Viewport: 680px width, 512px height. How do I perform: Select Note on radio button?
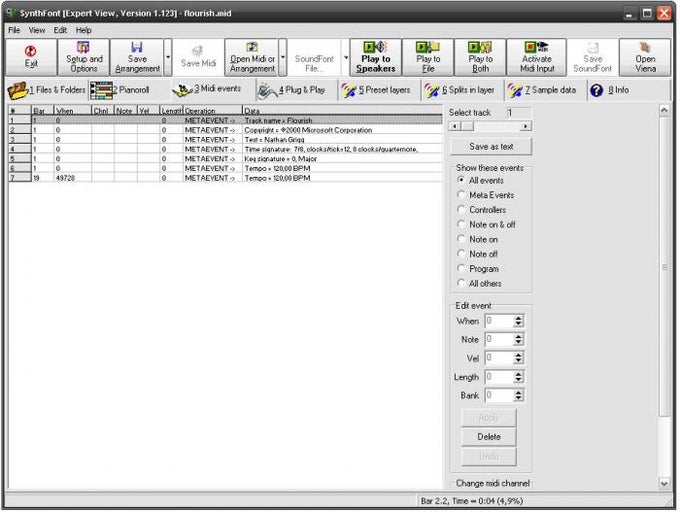(461, 239)
